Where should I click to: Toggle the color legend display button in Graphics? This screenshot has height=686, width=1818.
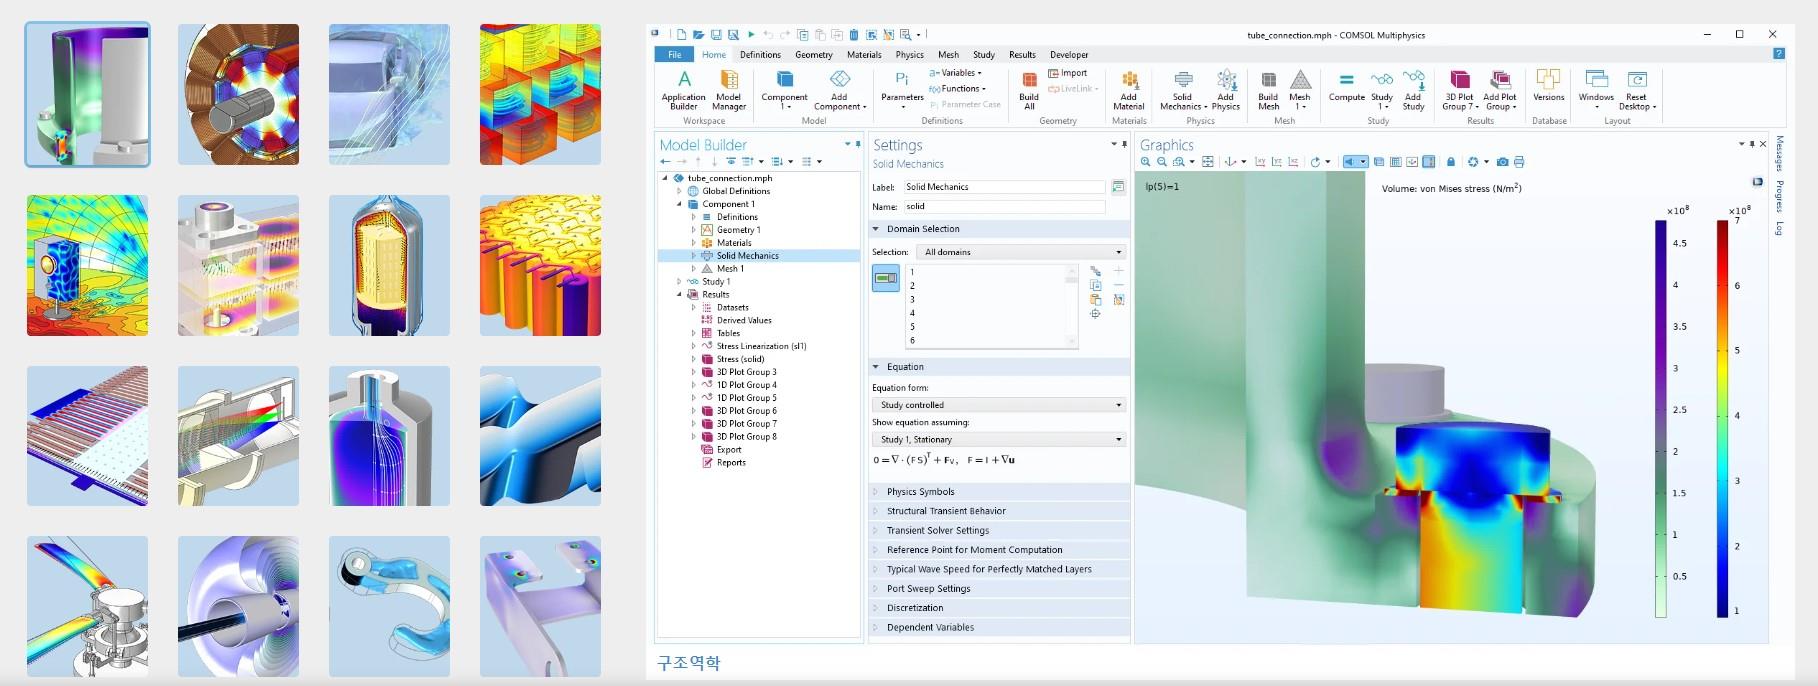click(x=1428, y=162)
